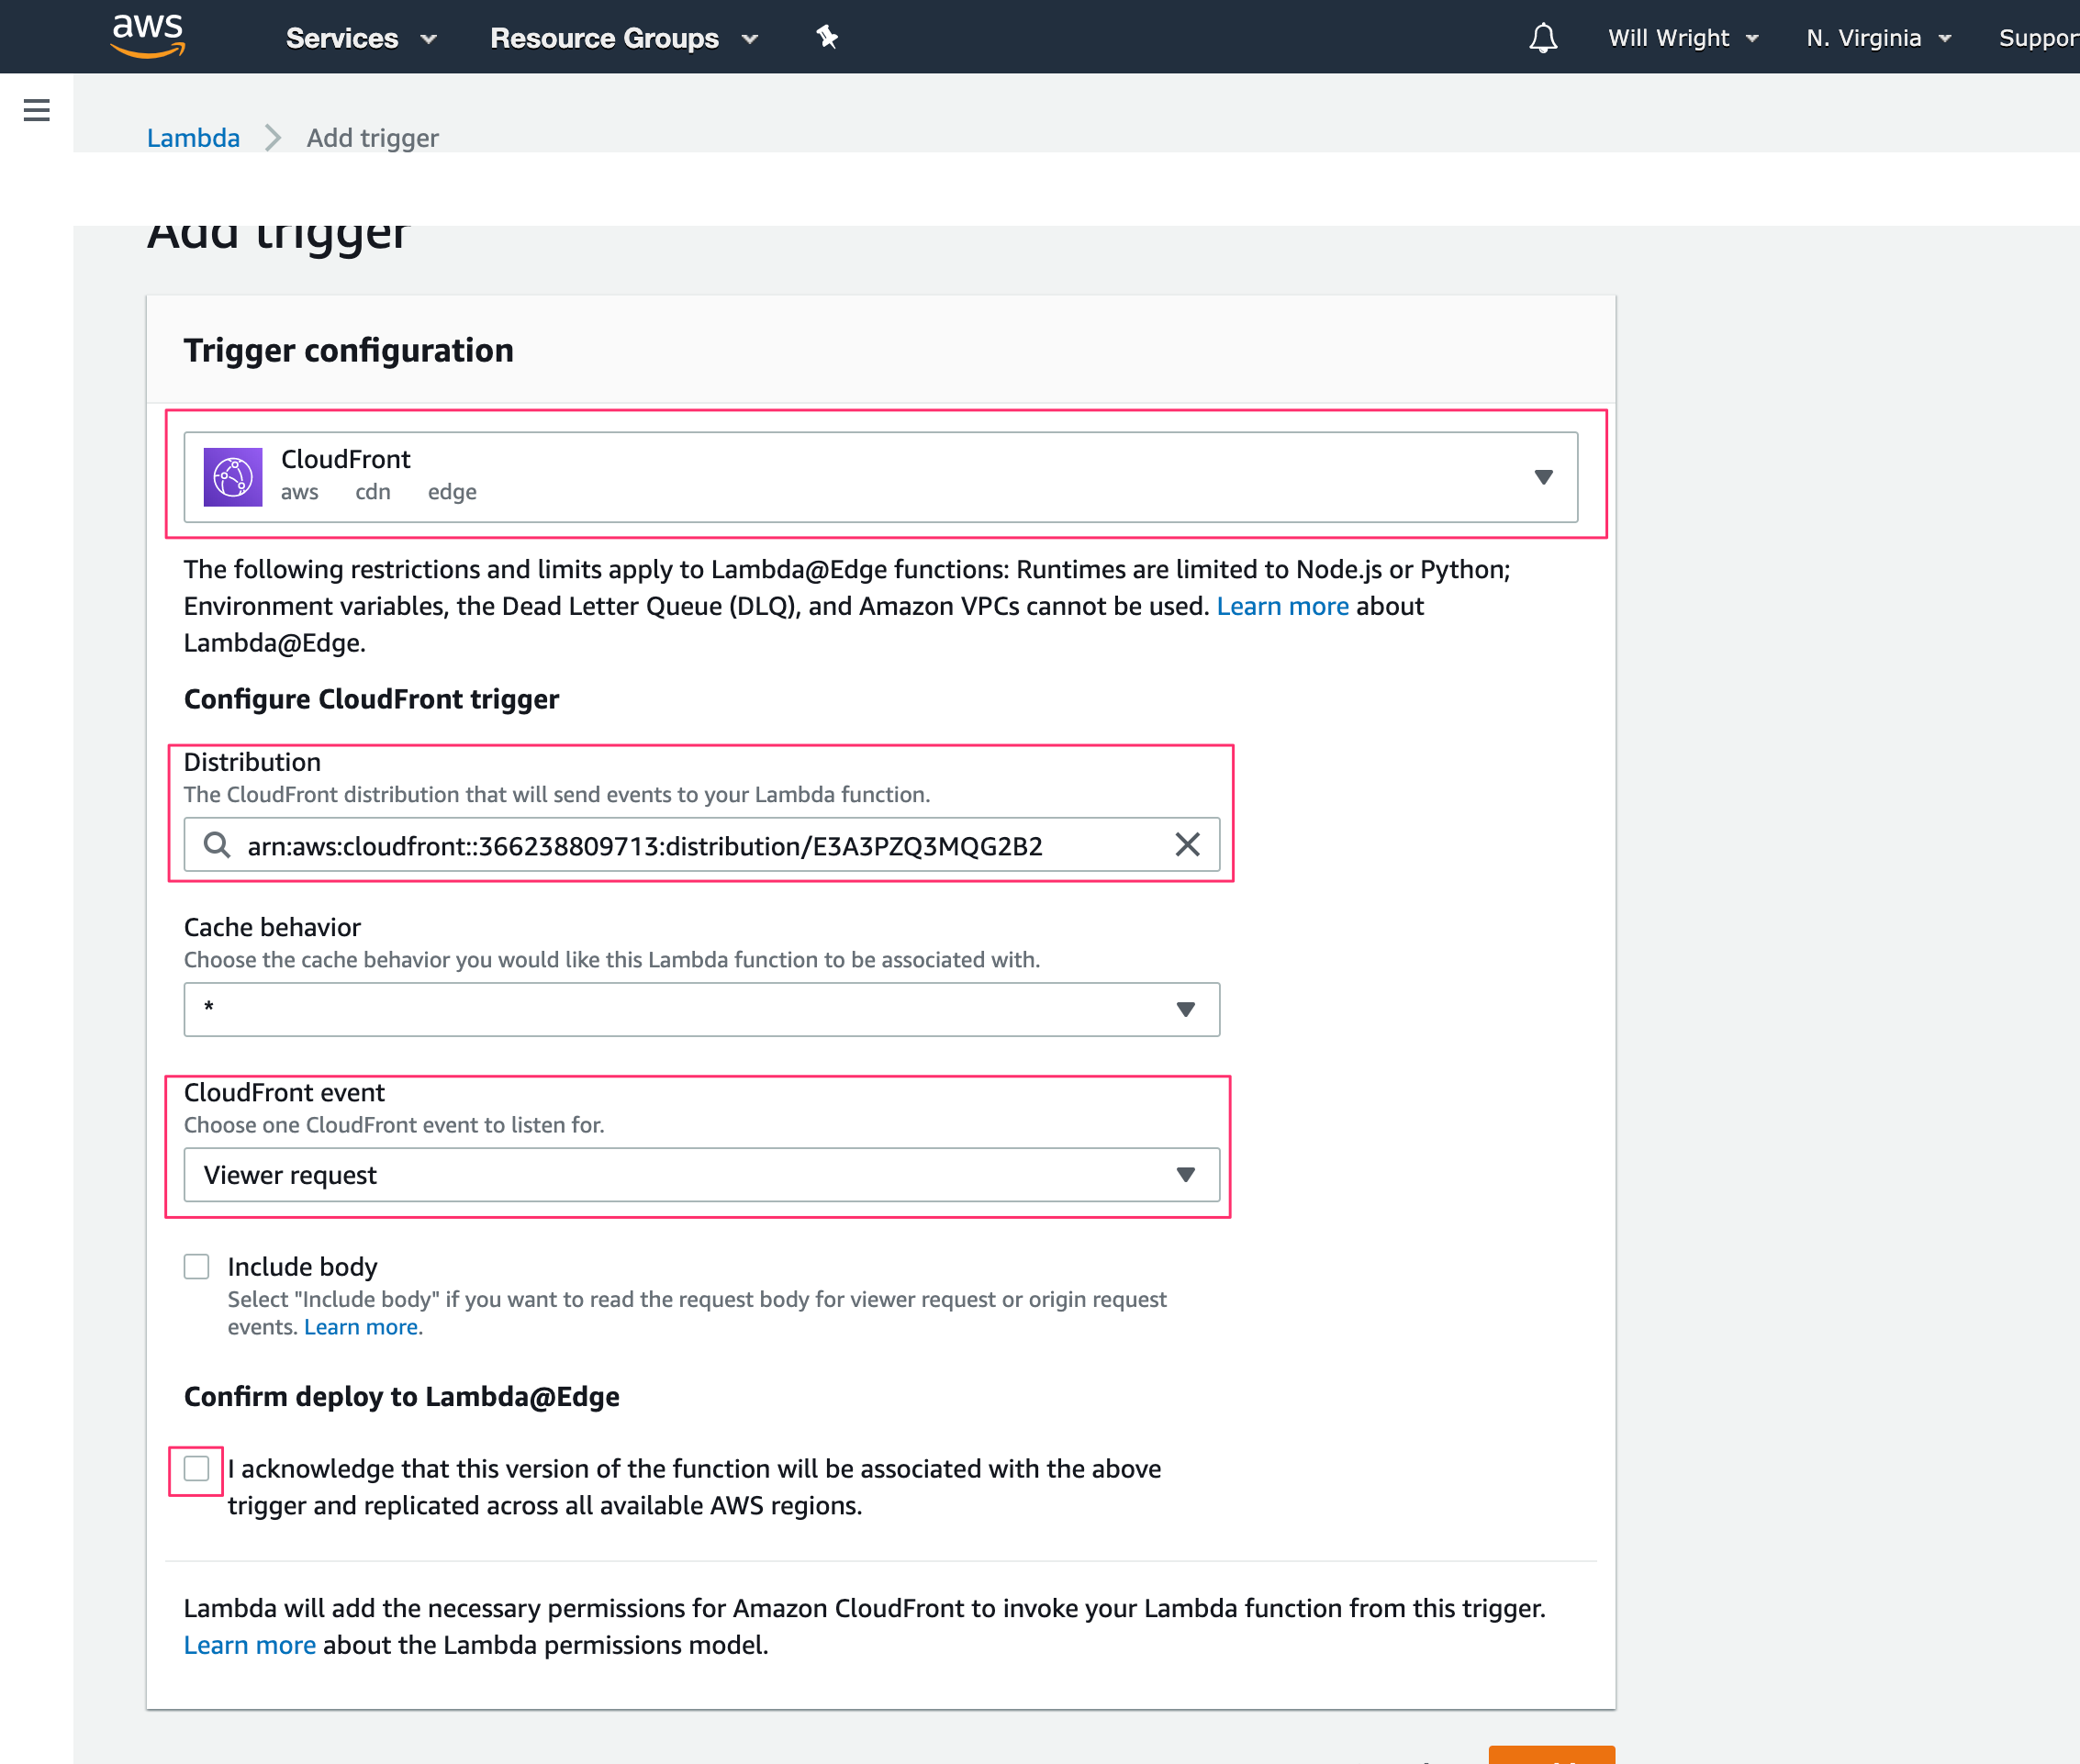Click the Distribution search magnifier icon

click(x=217, y=845)
